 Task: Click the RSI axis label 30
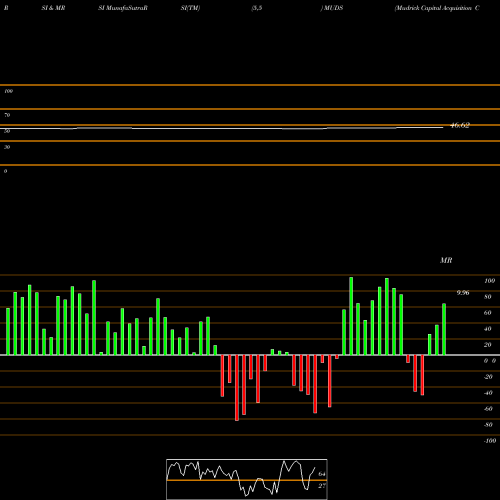[x=7, y=147]
